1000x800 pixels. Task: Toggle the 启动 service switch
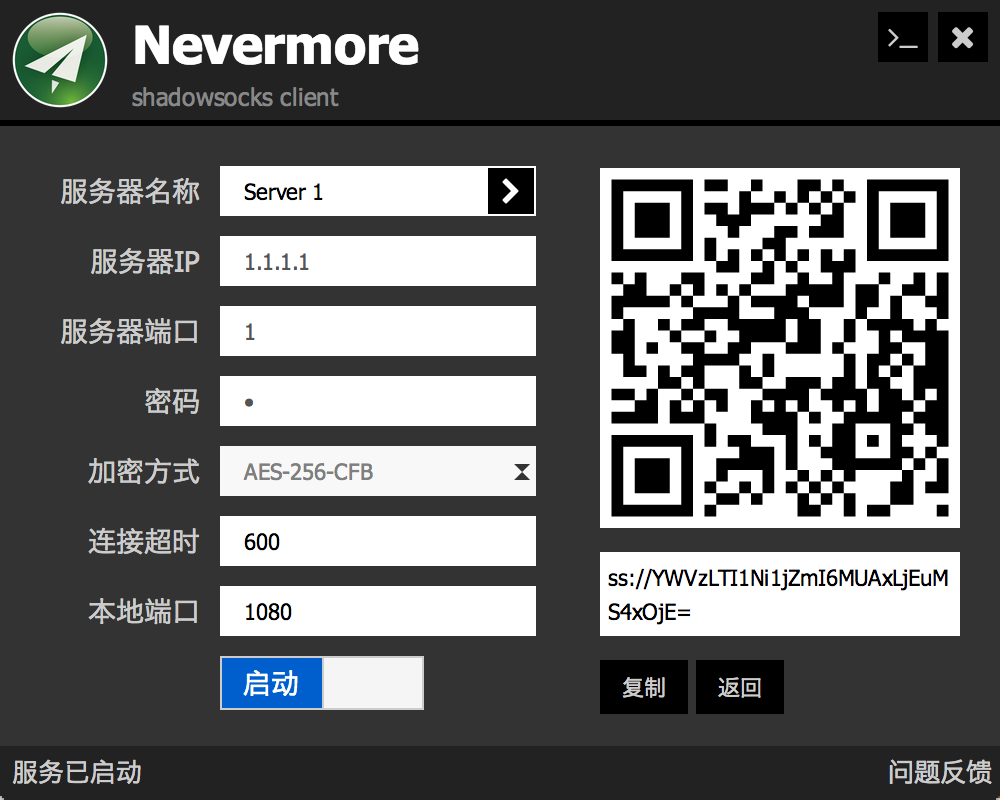pyautogui.click(x=322, y=683)
